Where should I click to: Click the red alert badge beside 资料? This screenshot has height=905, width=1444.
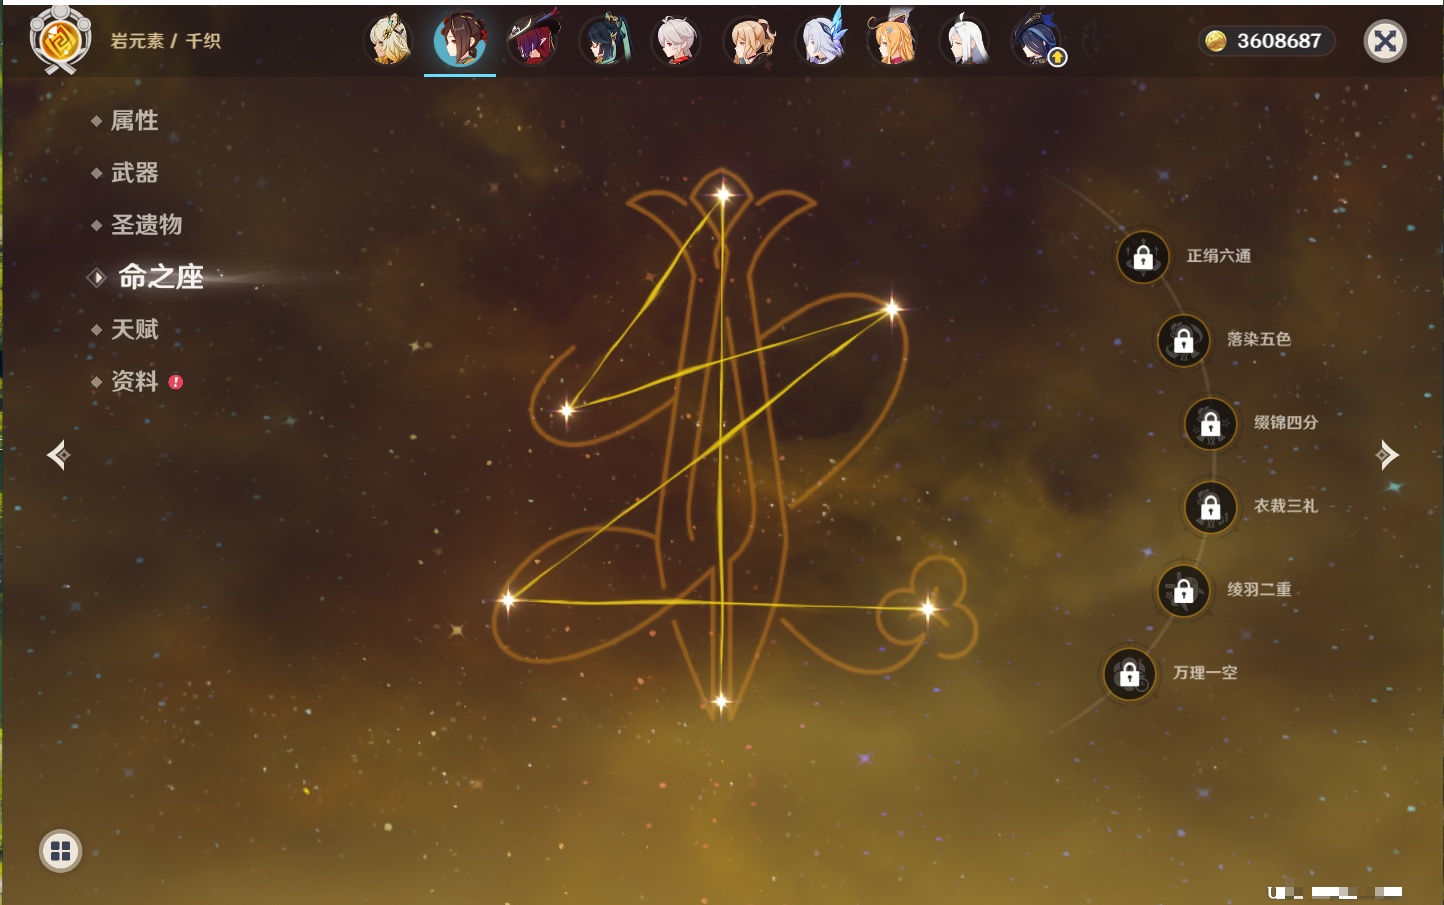click(176, 382)
